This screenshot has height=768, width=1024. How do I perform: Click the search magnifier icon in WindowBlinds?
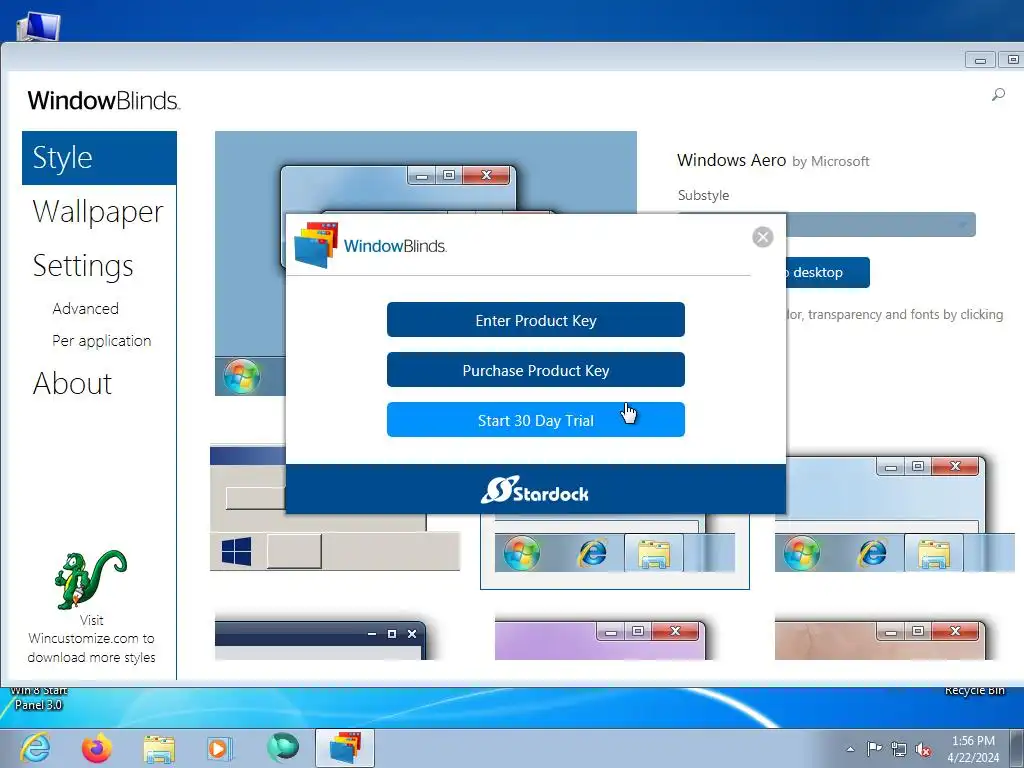(x=998, y=95)
